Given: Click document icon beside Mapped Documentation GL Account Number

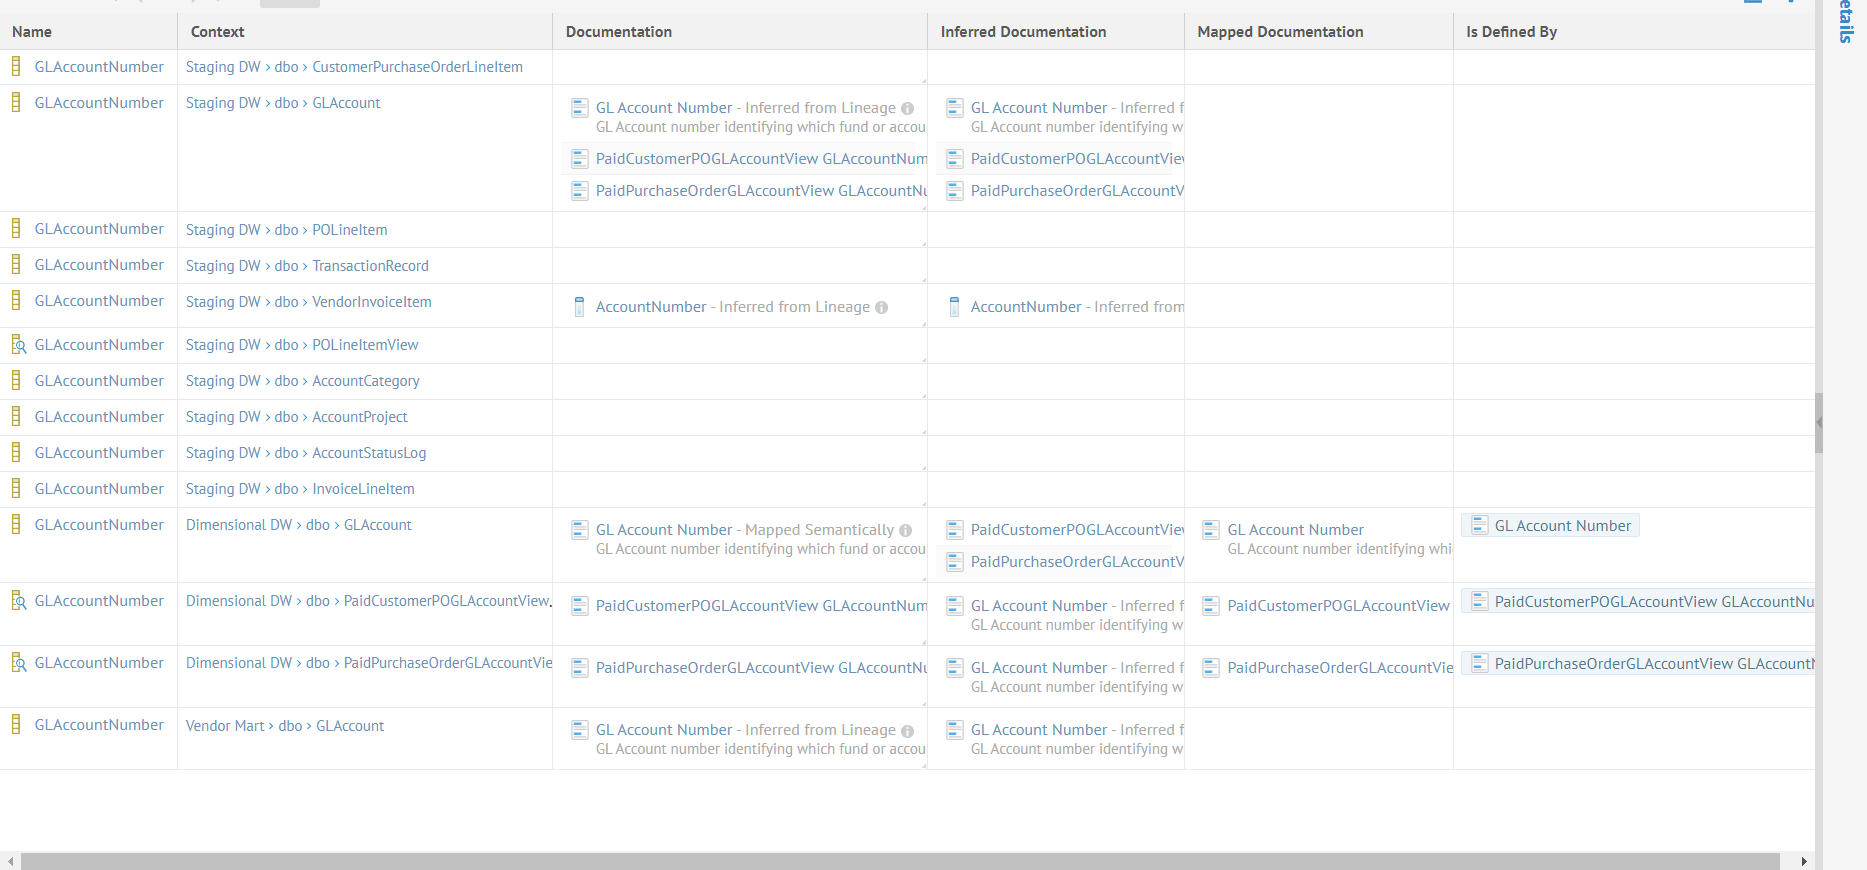Looking at the screenshot, I should (1211, 530).
